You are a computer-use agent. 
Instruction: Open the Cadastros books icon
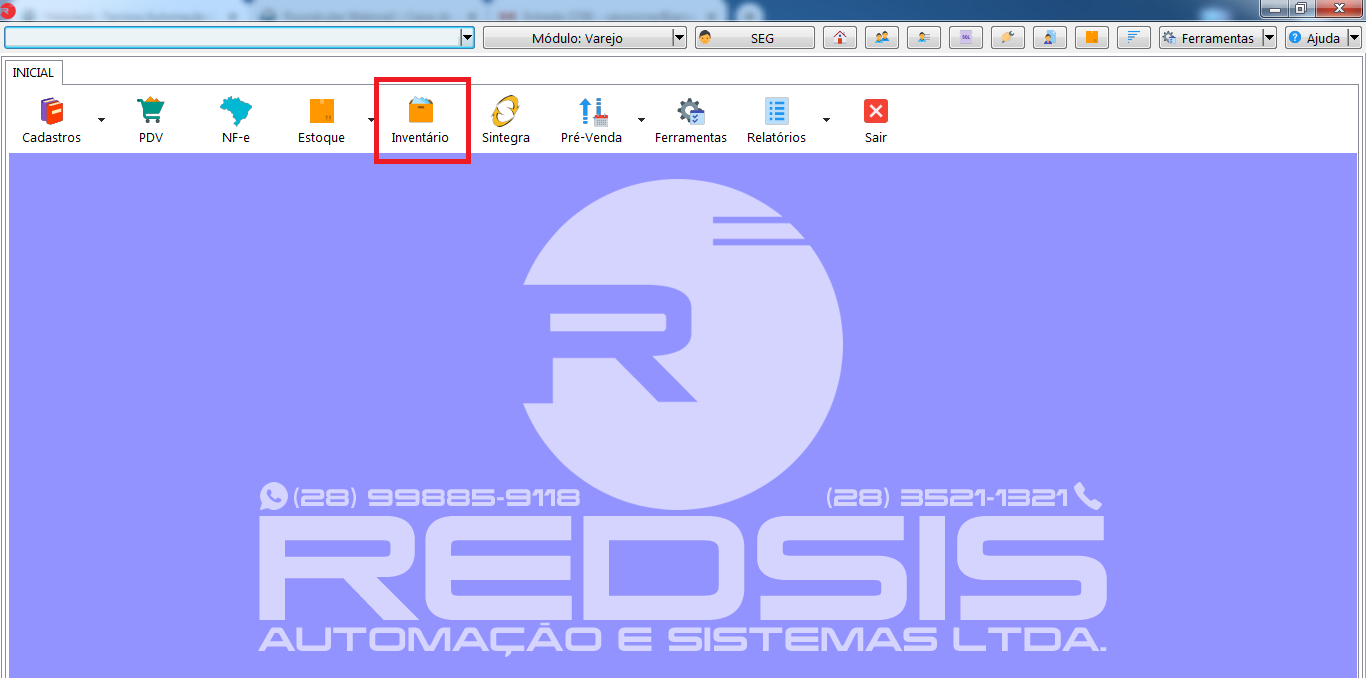pos(51,111)
